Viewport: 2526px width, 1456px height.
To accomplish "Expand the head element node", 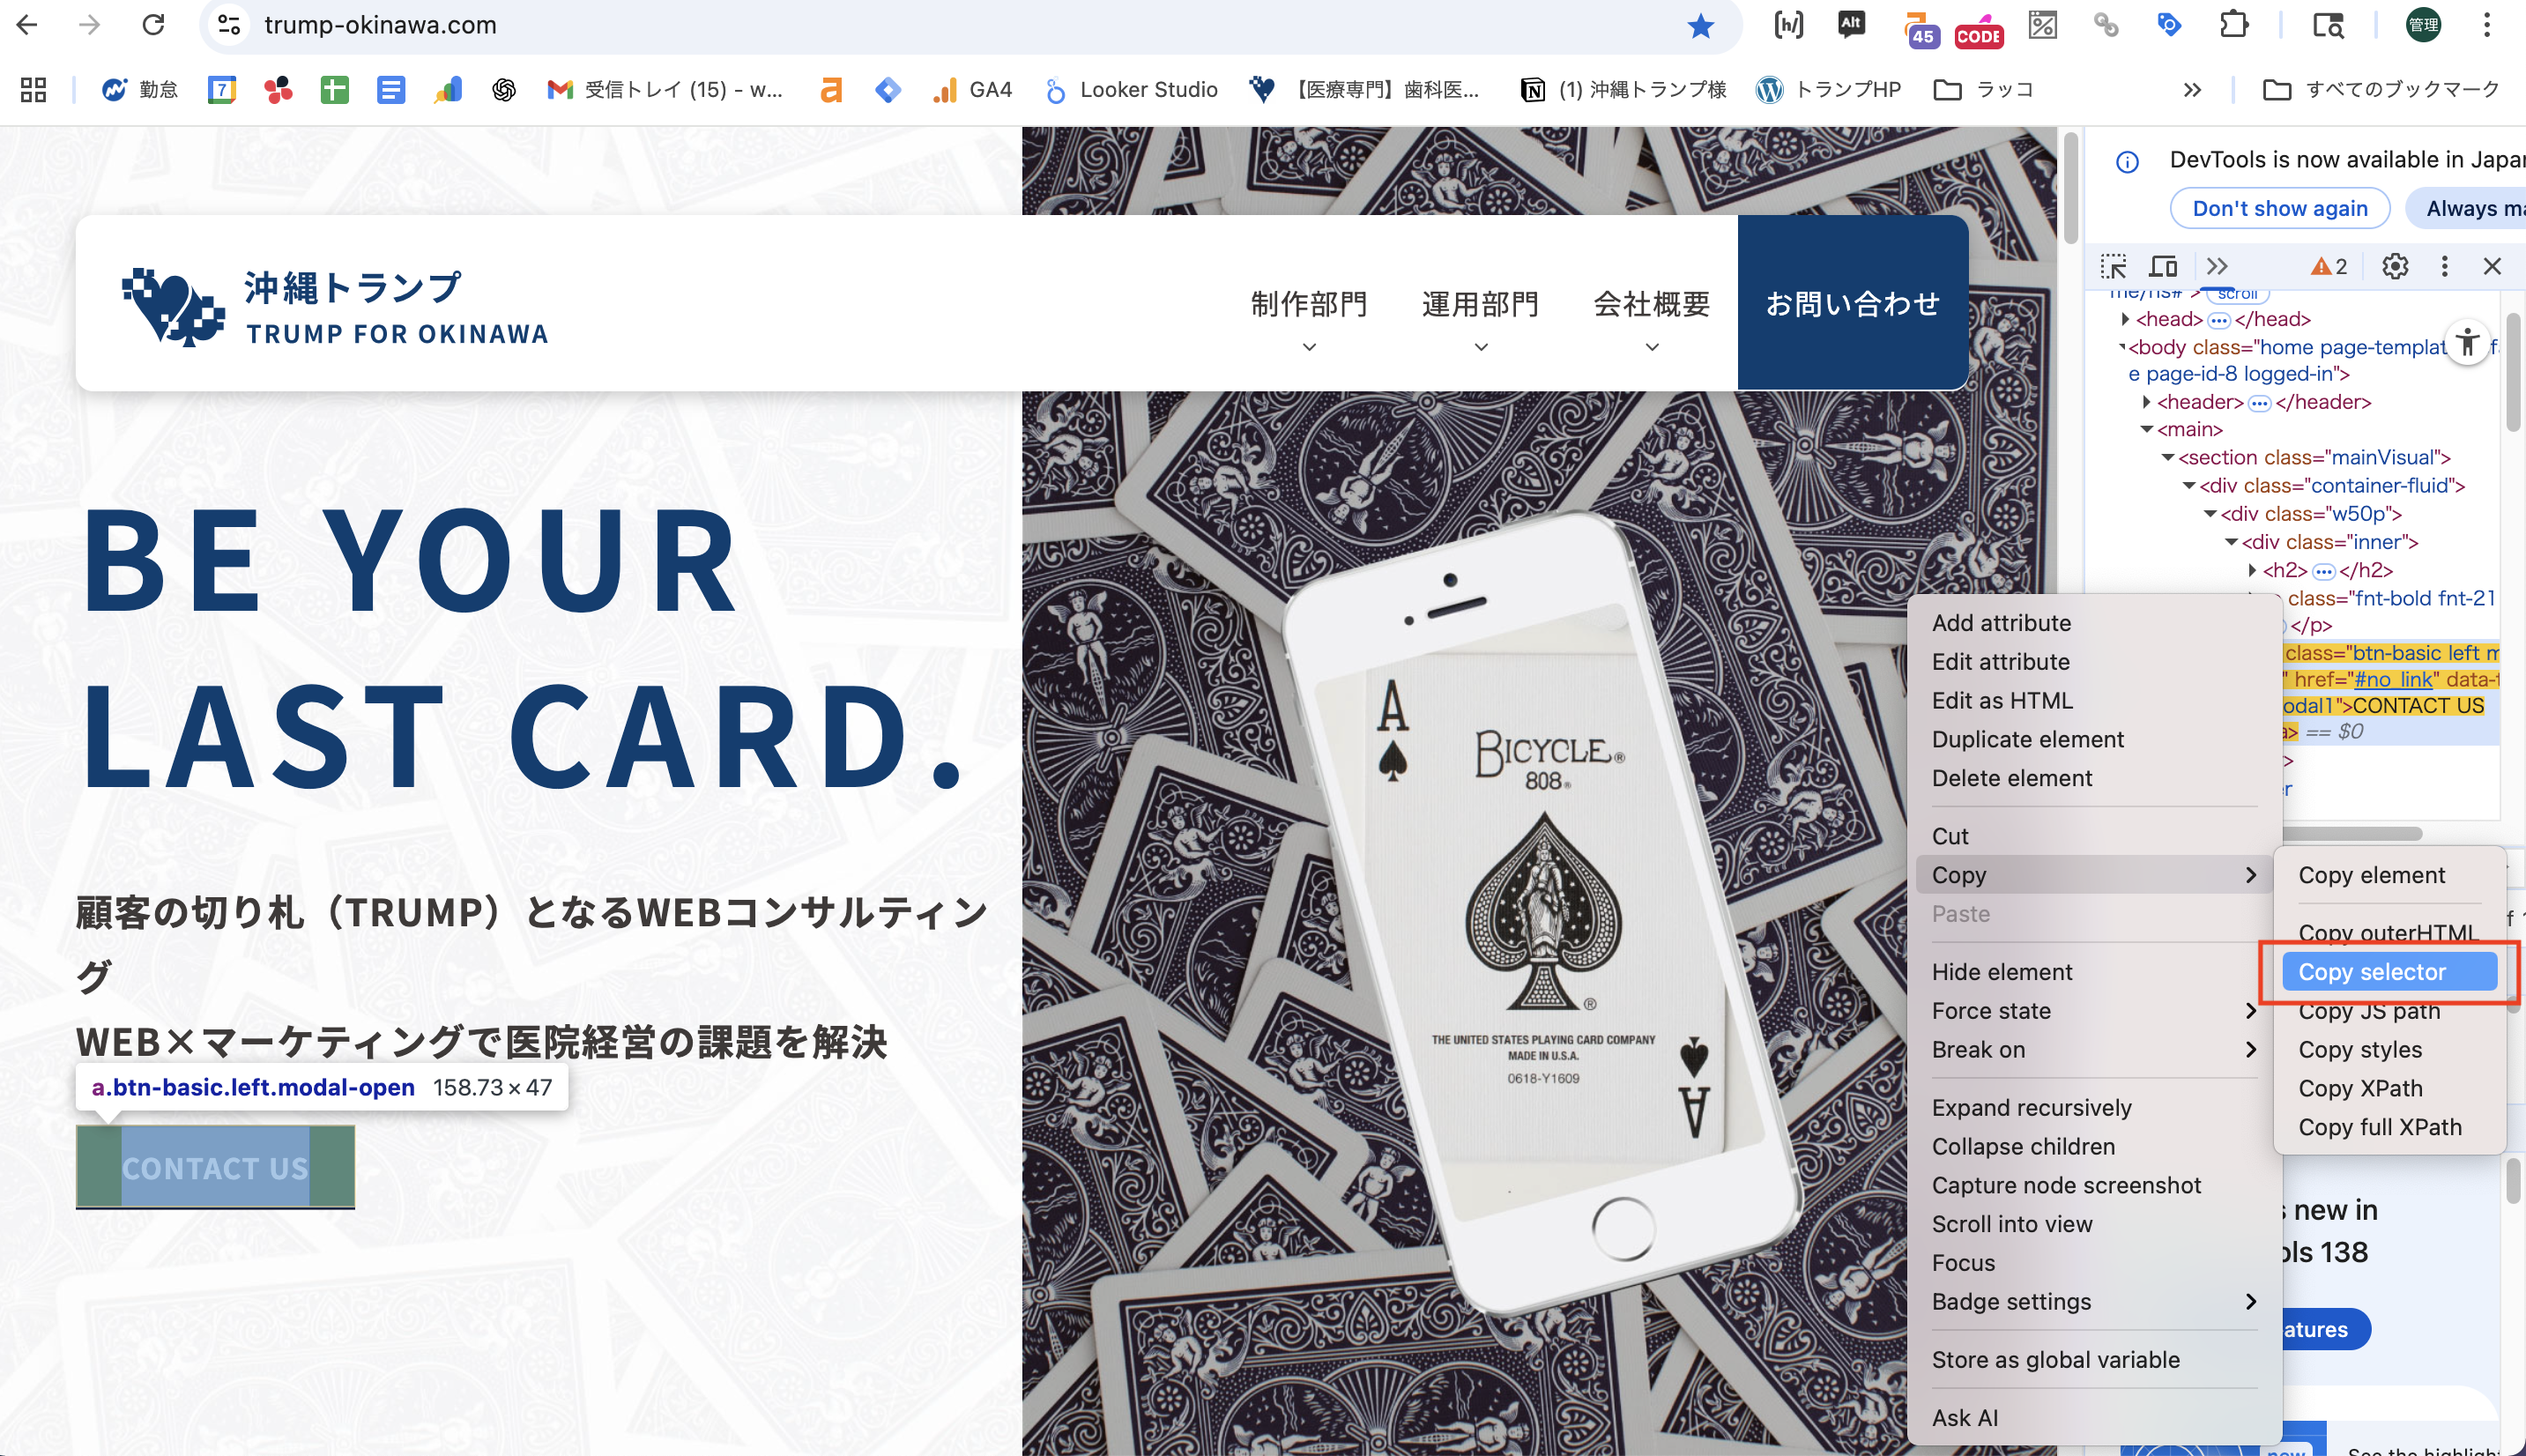I will coord(2125,319).
